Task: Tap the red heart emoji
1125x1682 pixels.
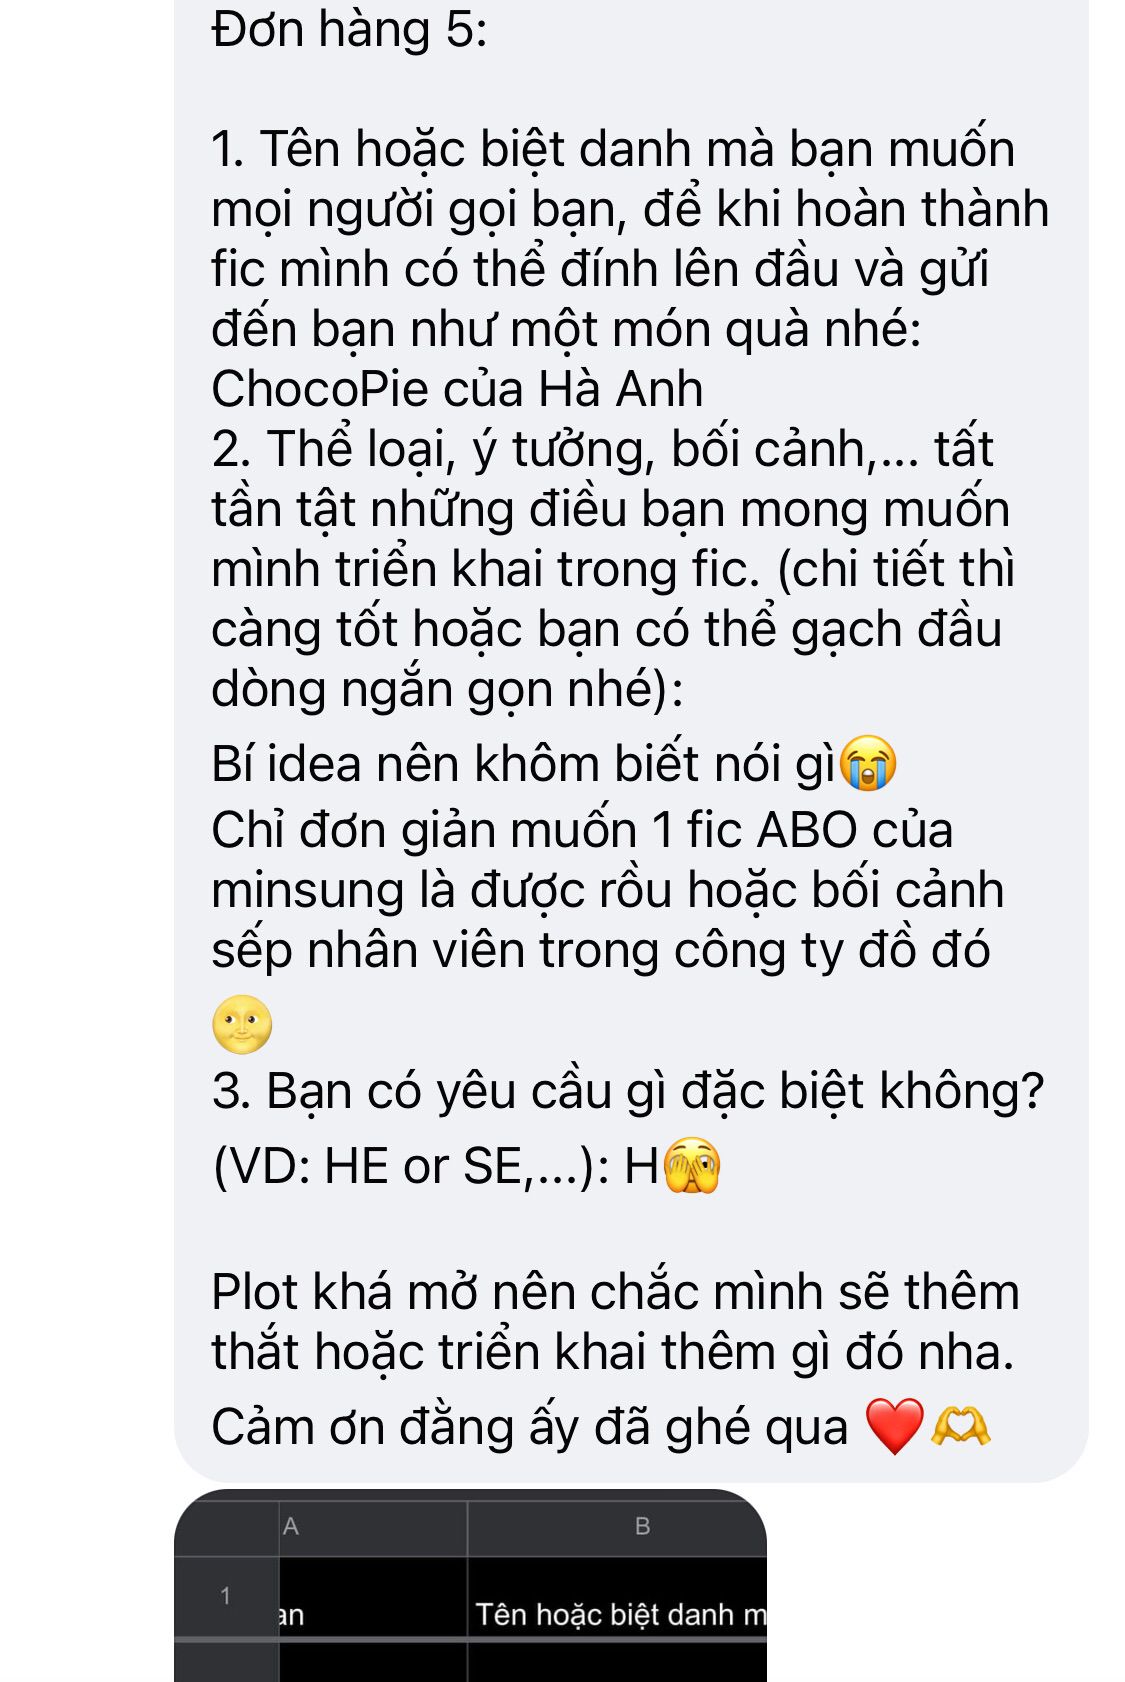Action: (894, 1426)
